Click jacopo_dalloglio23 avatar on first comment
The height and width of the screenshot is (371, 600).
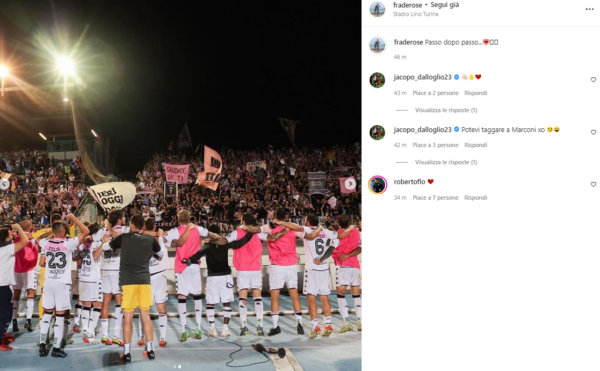[377, 80]
